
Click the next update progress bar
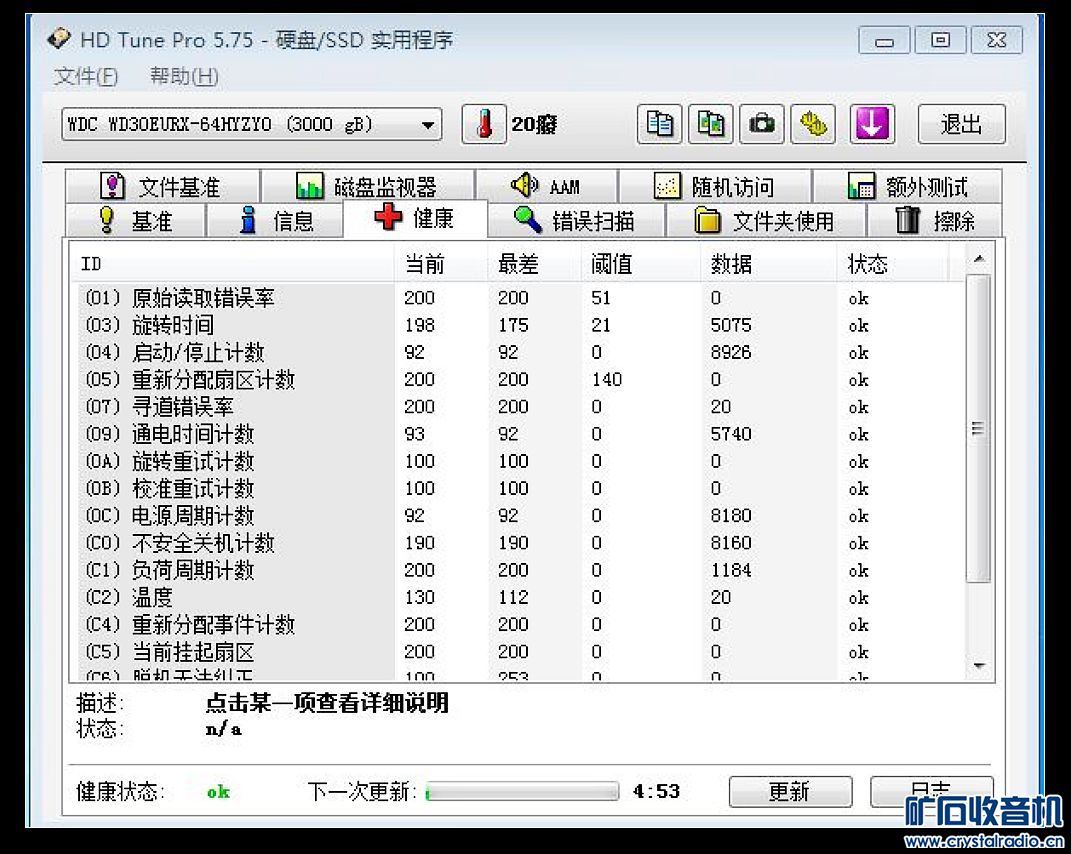(522, 791)
